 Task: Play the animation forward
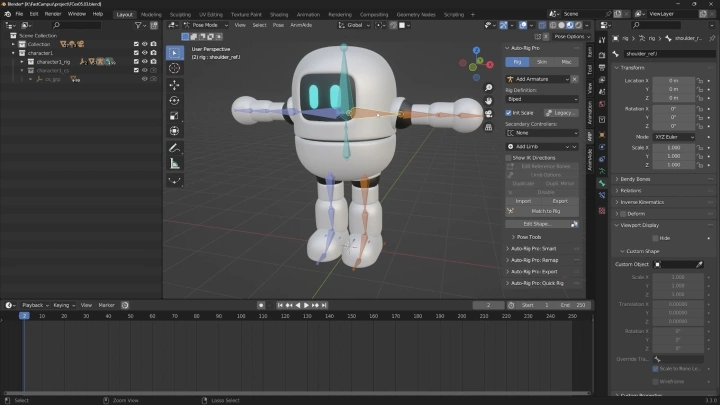point(306,305)
